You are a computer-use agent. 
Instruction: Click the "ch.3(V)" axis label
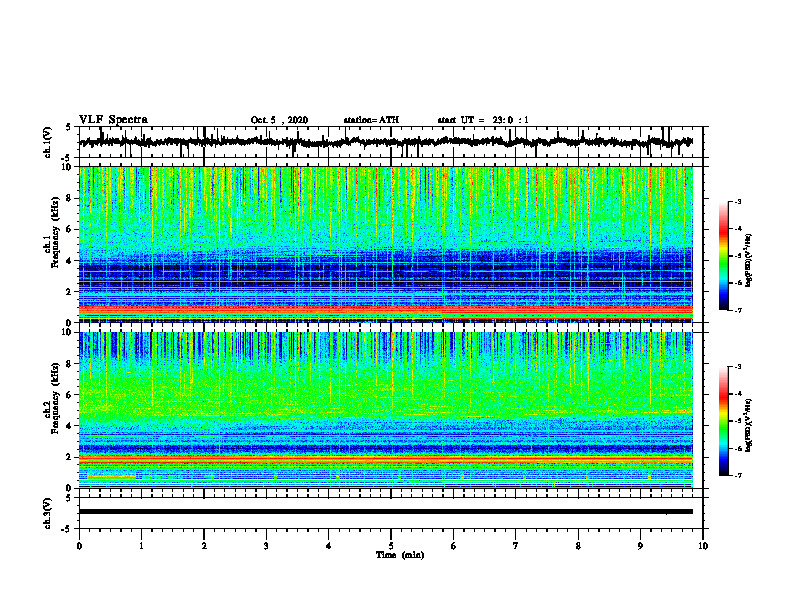(48, 513)
